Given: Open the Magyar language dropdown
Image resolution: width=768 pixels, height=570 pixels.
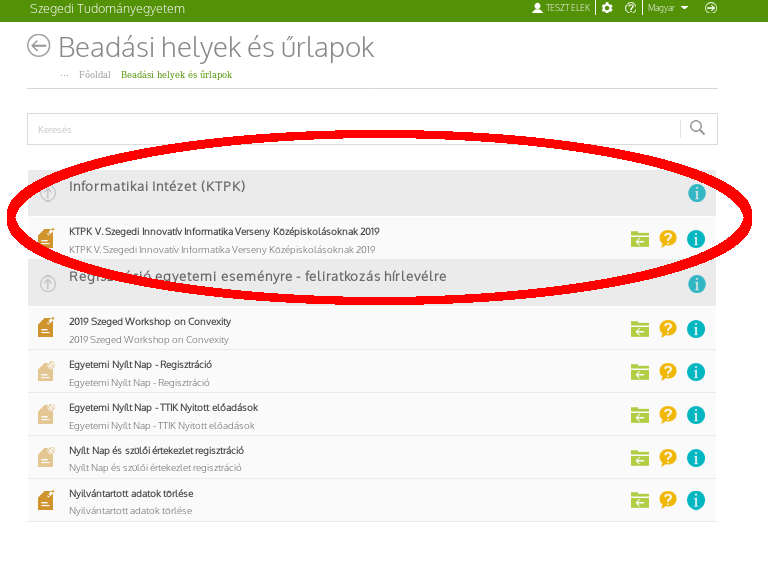Looking at the screenshot, I should click(x=668, y=8).
